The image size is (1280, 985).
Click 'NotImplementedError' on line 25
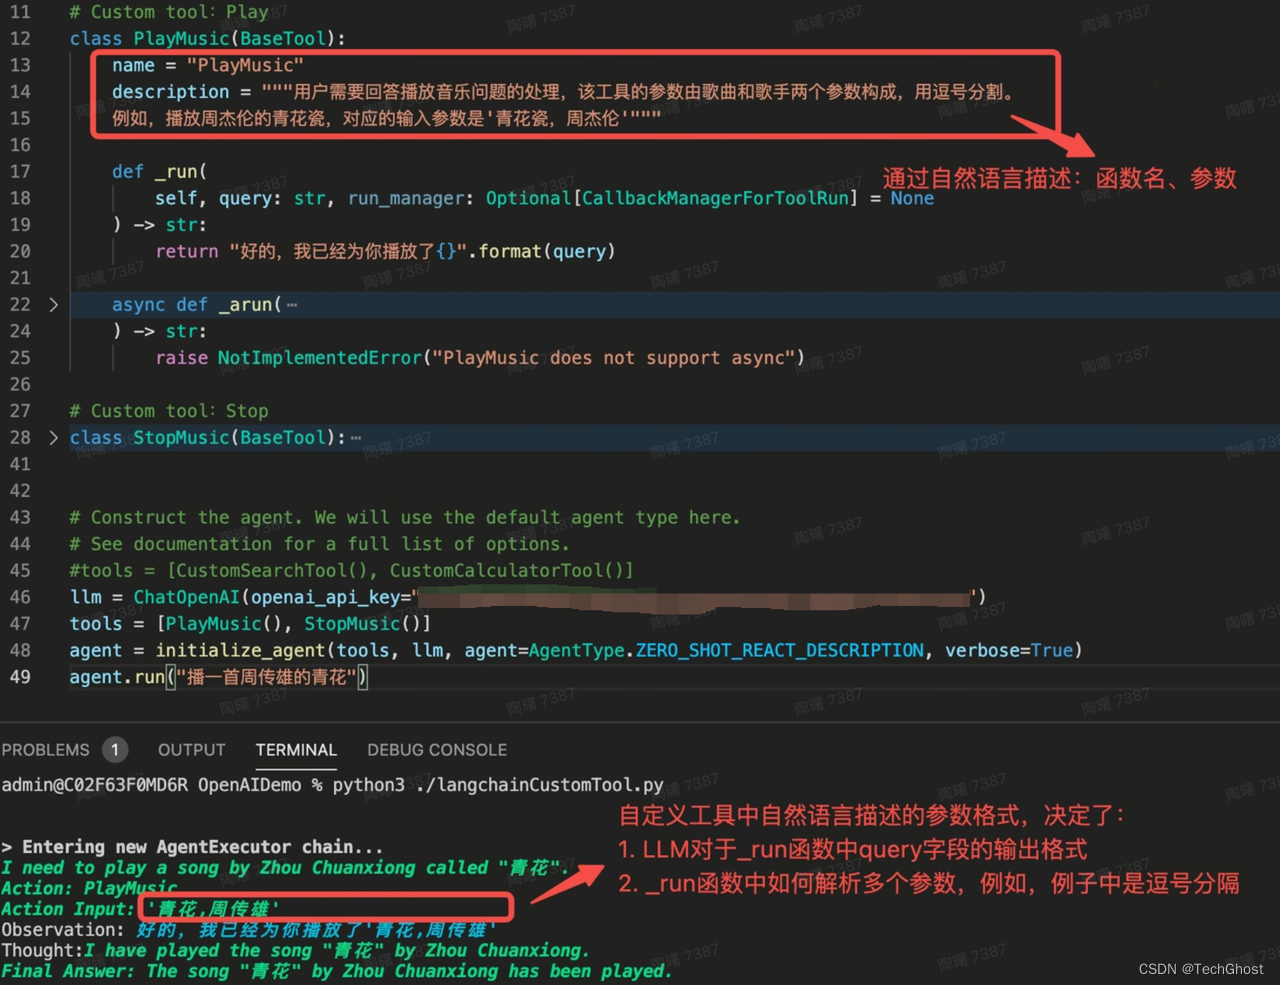tap(320, 358)
